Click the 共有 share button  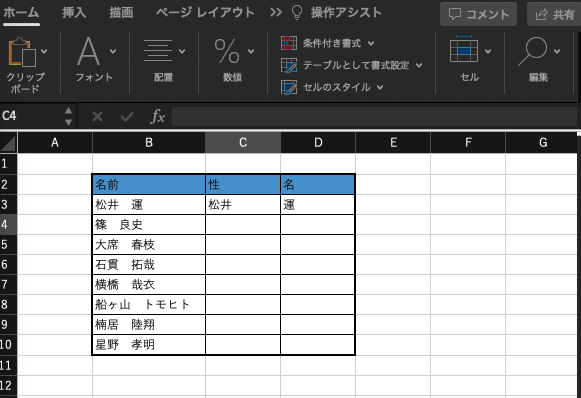click(x=554, y=14)
